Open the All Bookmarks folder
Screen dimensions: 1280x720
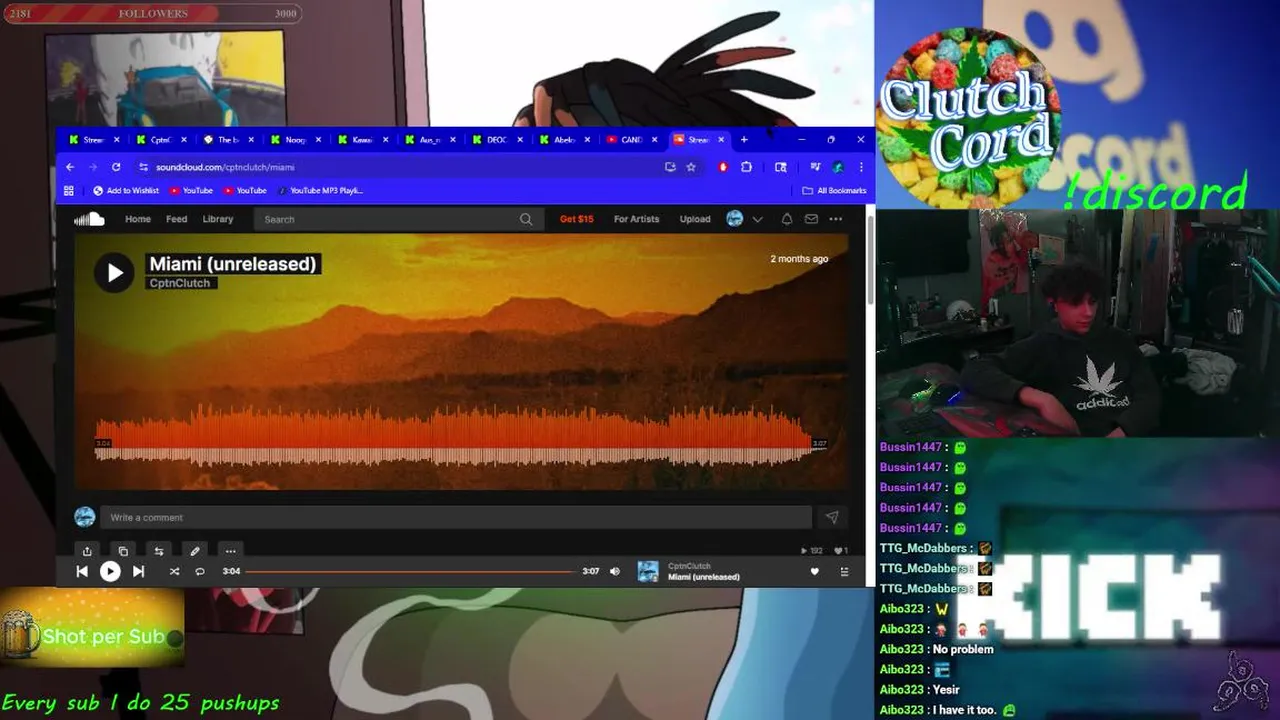pyautogui.click(x=834, y=190)
